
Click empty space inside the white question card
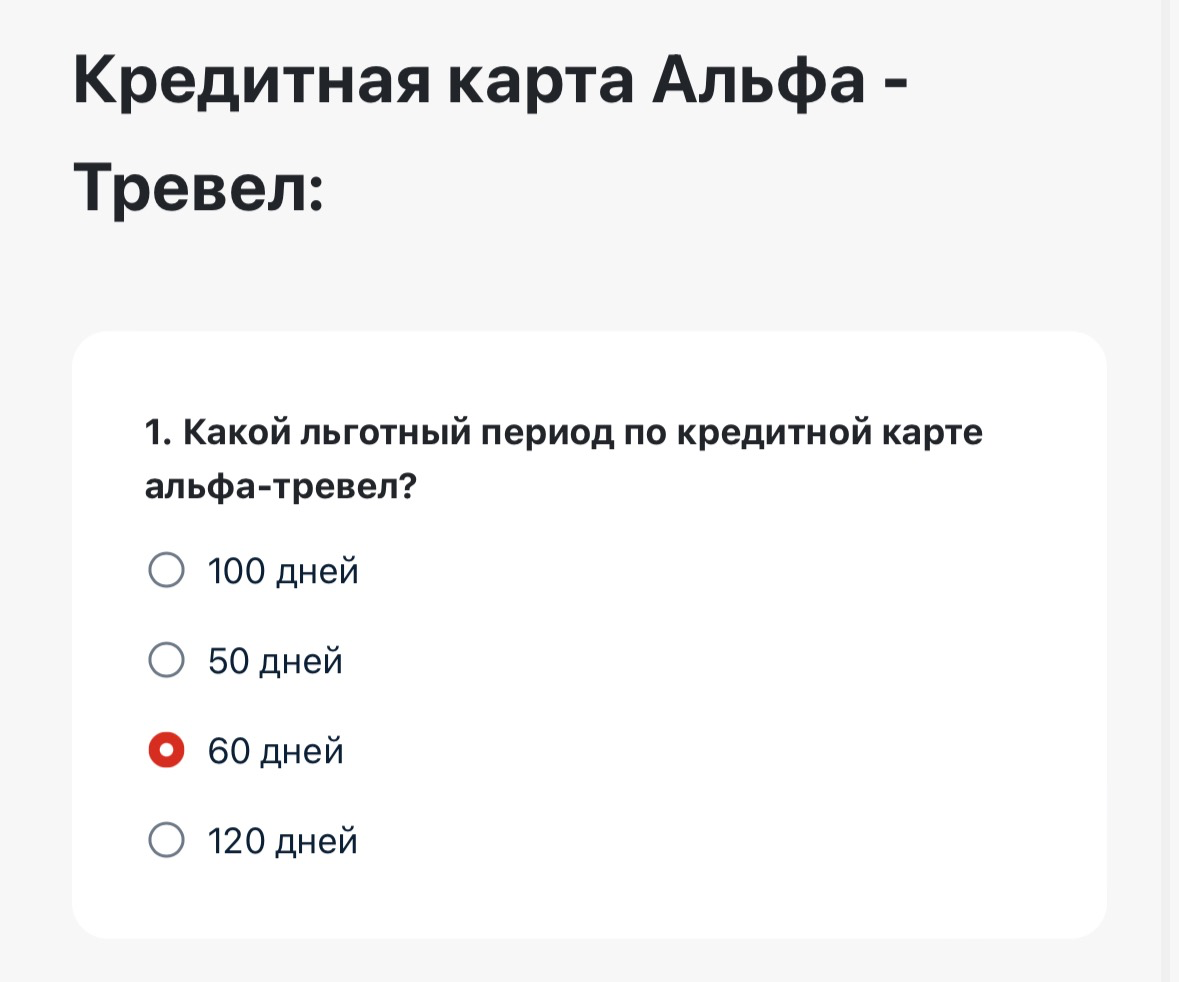[750, 700]
